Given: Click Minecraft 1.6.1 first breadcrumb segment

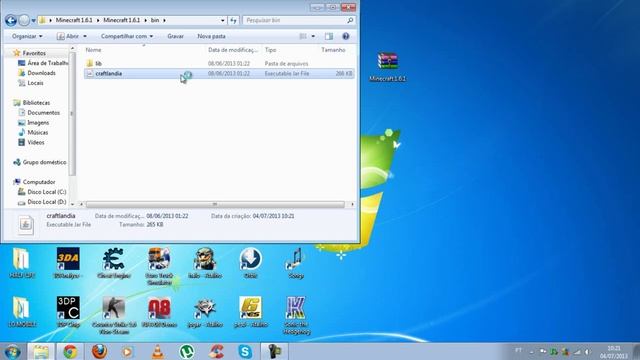Looking at the screenshot, I should click(x=74, y=20).
